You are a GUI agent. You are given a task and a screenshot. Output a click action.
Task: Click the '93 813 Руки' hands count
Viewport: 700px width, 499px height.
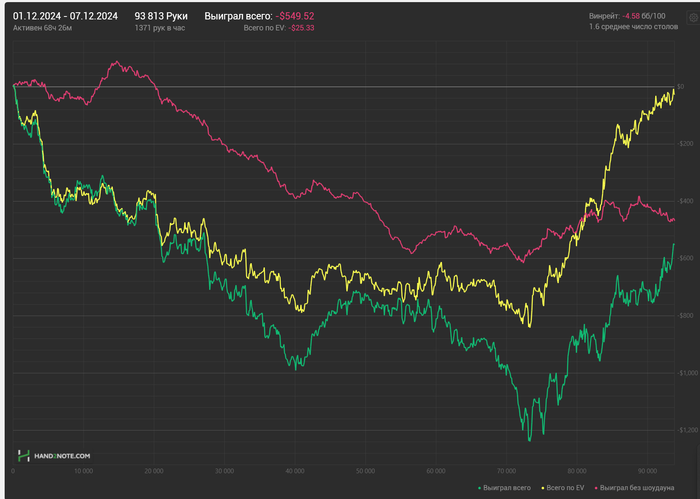pos(161,16)
